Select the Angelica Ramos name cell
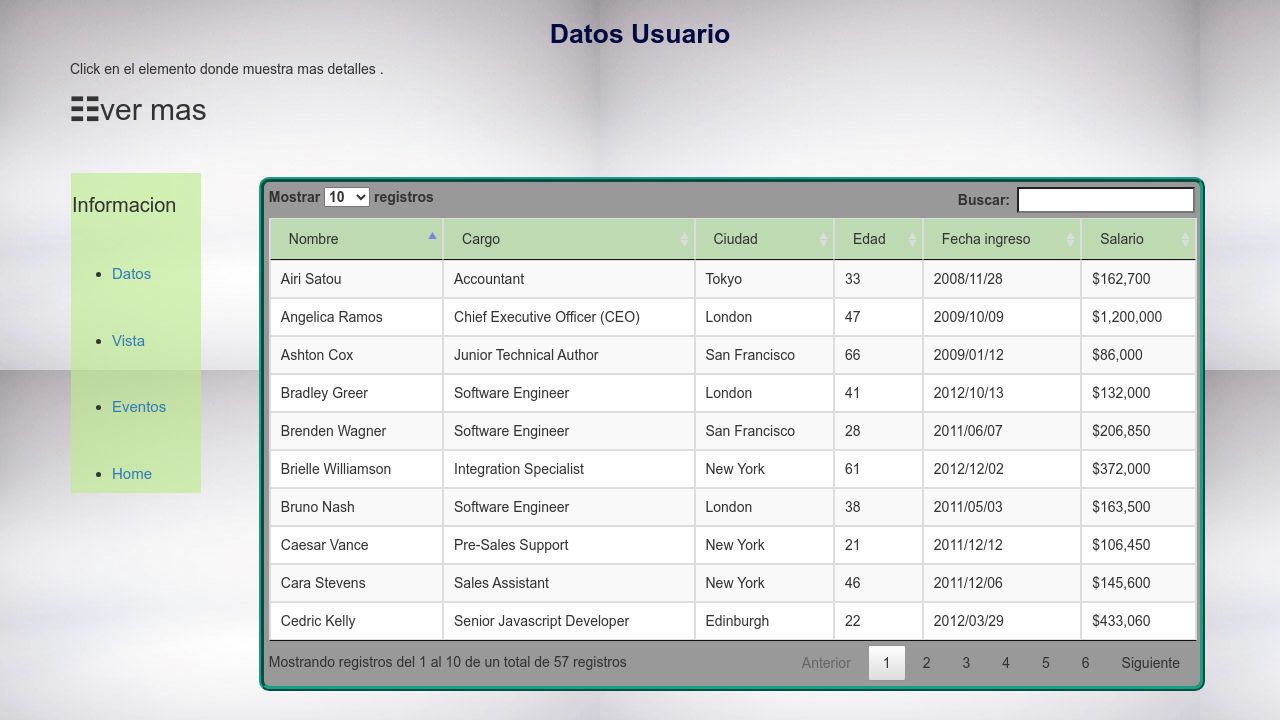 [356, 317]
